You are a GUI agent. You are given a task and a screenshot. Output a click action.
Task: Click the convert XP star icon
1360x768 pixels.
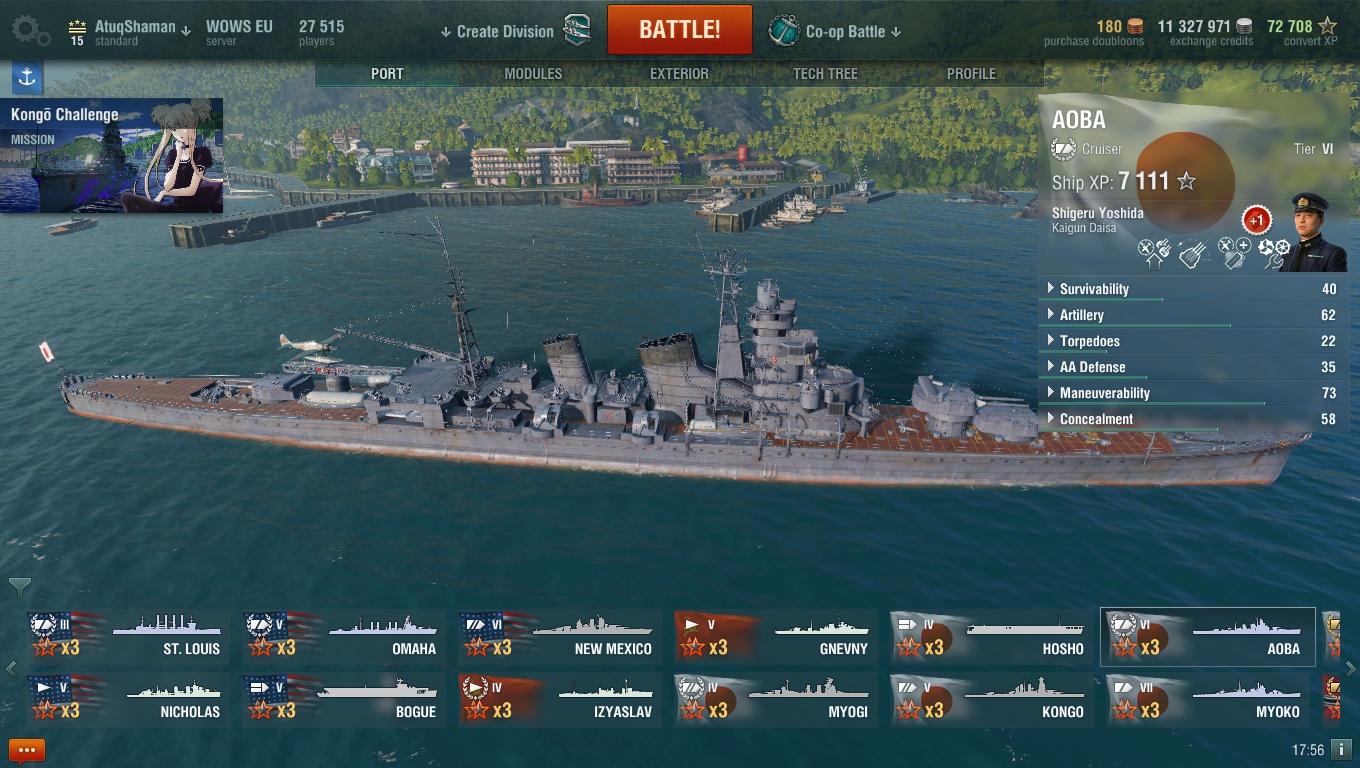[1327, 26]
